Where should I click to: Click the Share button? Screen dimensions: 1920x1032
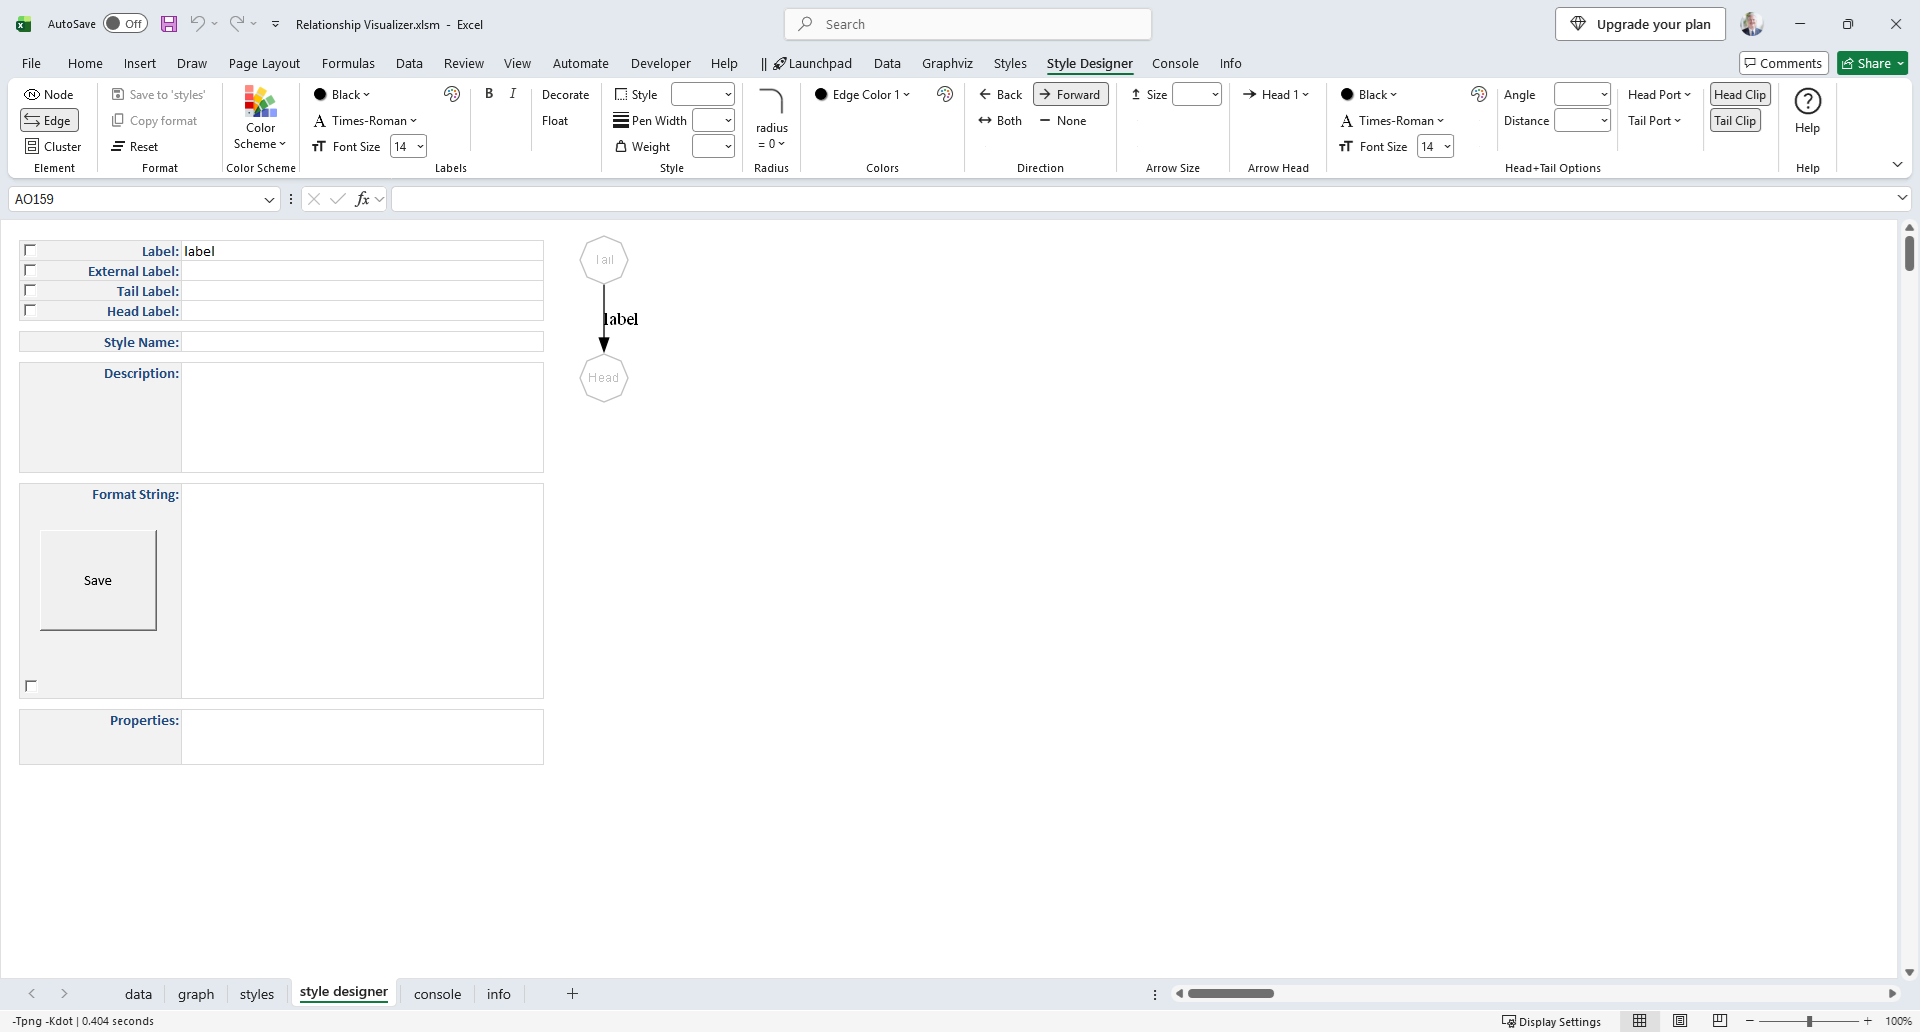1873,63
